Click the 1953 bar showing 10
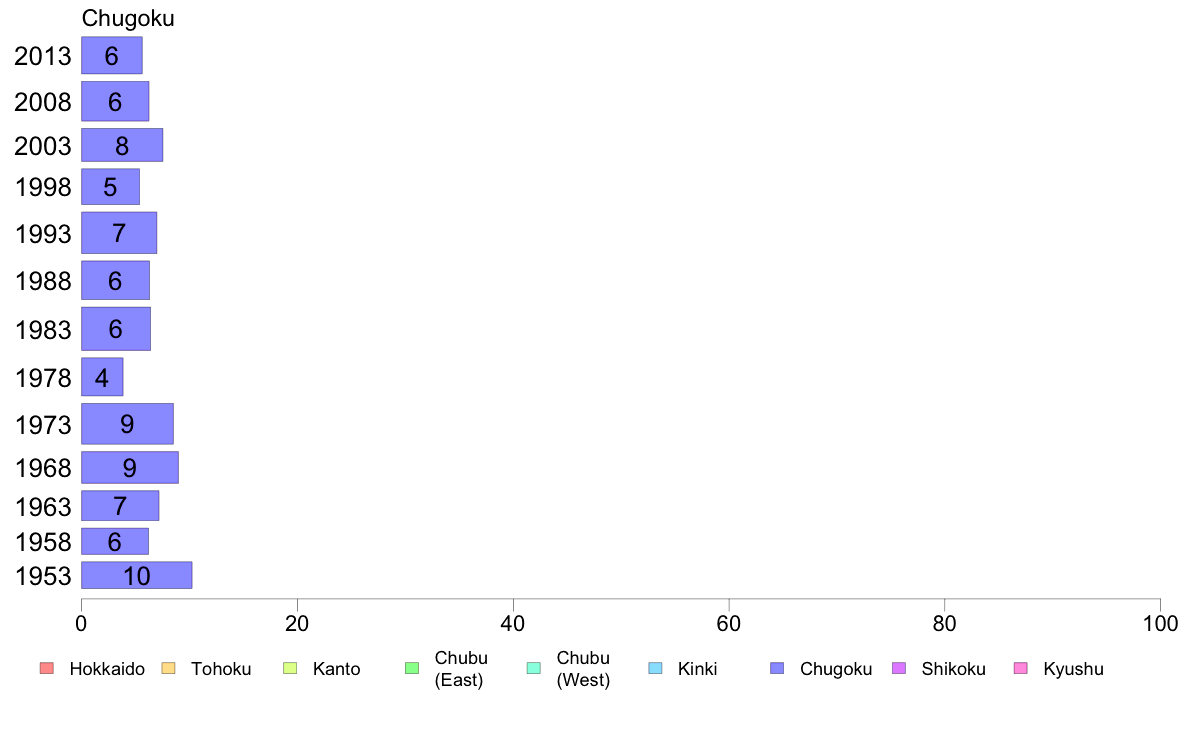This screenshot has width=1188, height=736. pos(136,575)
